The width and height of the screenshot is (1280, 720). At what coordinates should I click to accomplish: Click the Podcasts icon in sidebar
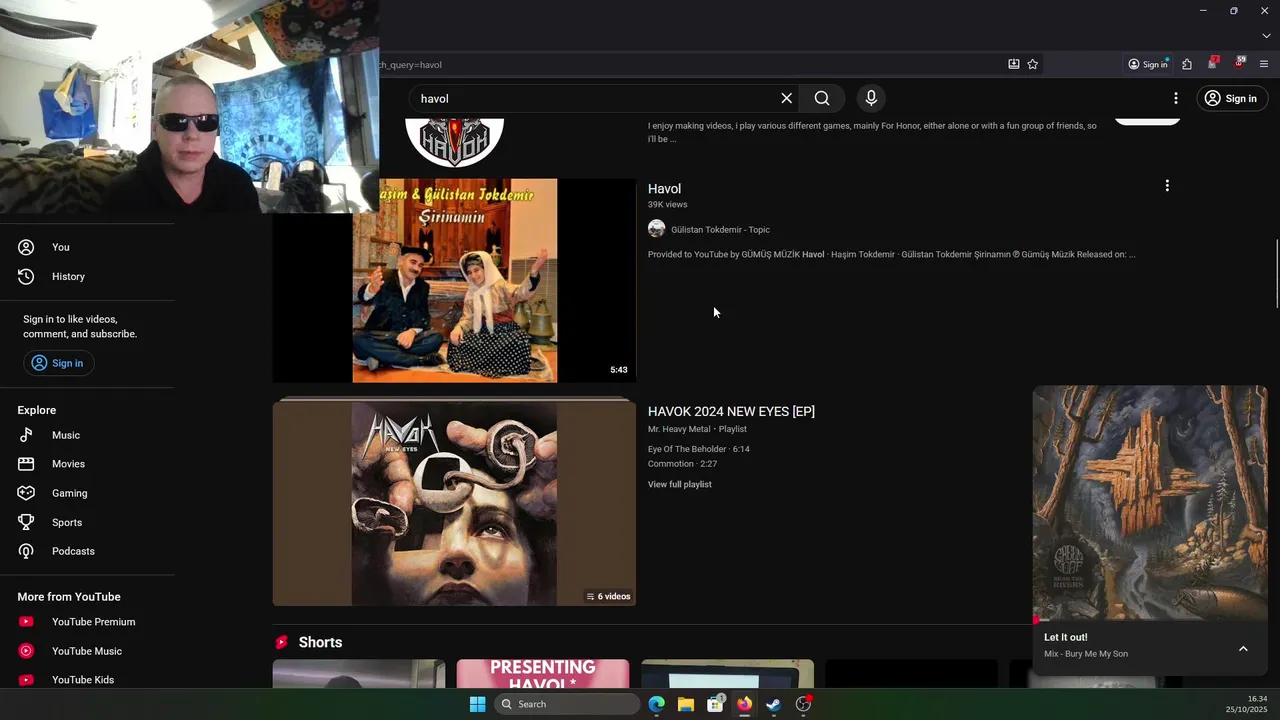point(26,551)
